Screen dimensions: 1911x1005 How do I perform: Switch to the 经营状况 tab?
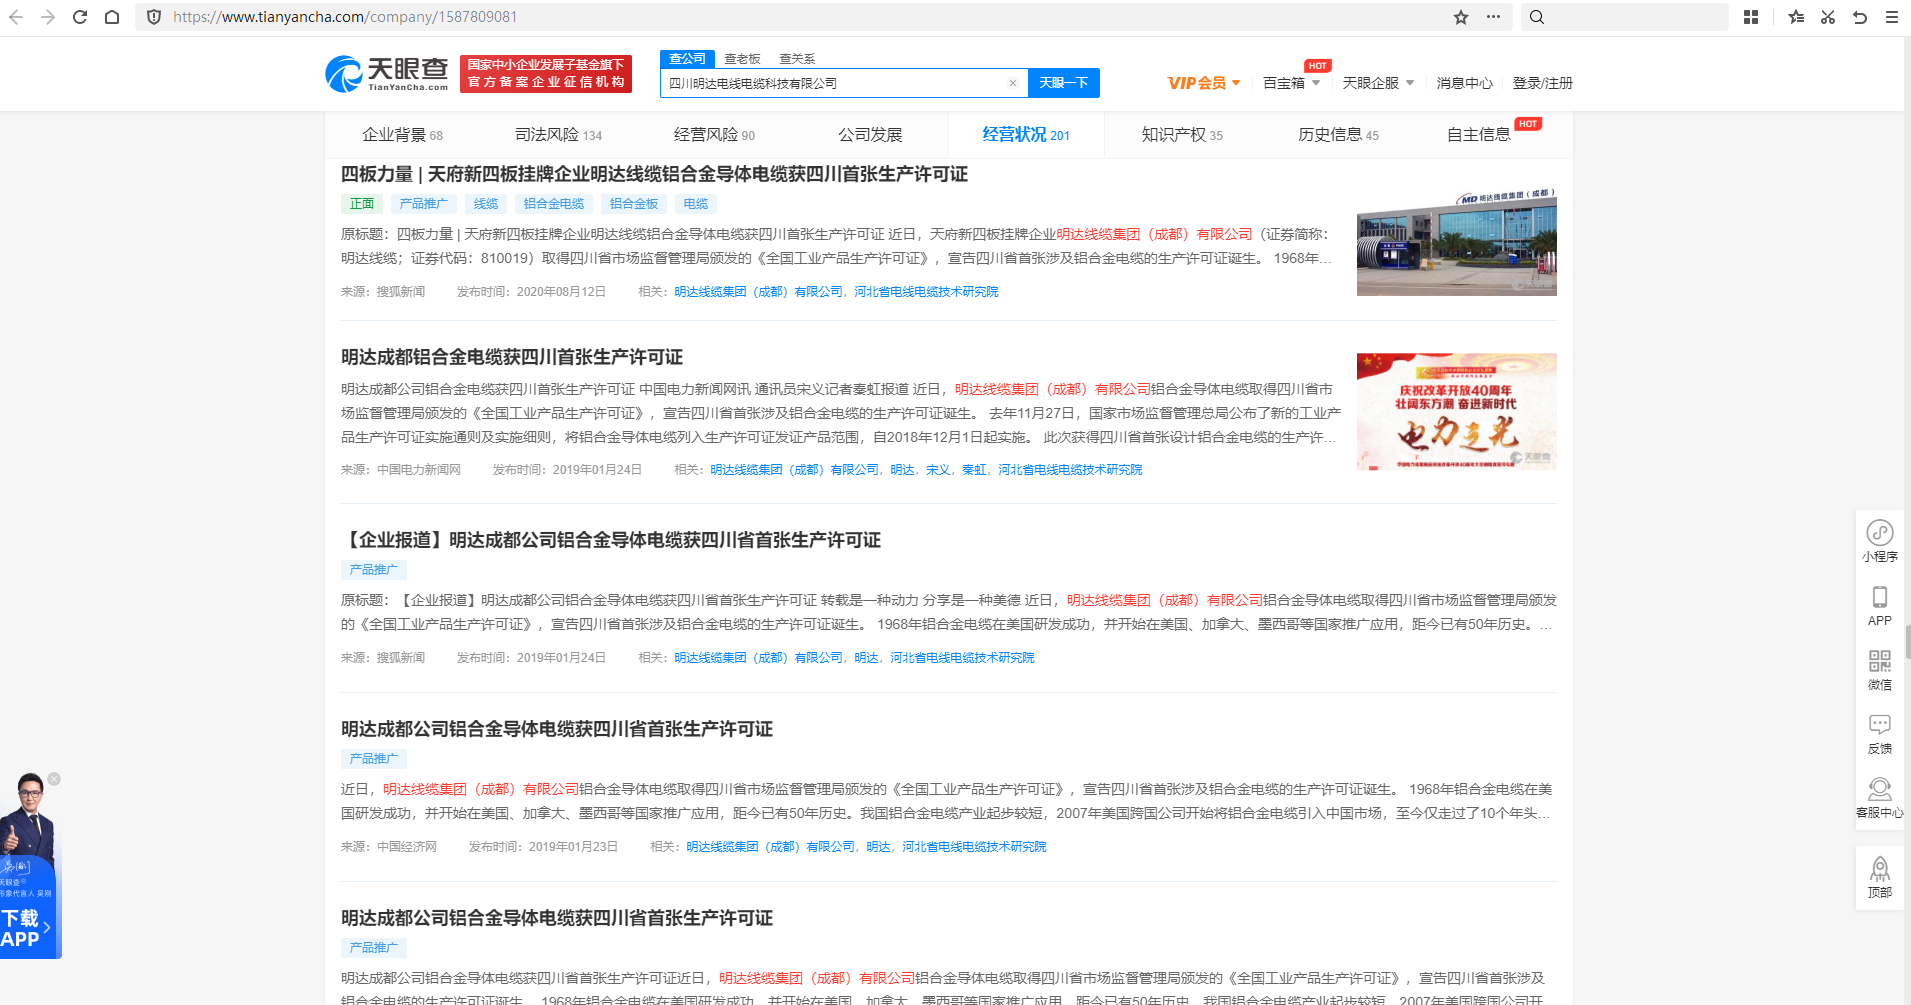pos(1025,135)
